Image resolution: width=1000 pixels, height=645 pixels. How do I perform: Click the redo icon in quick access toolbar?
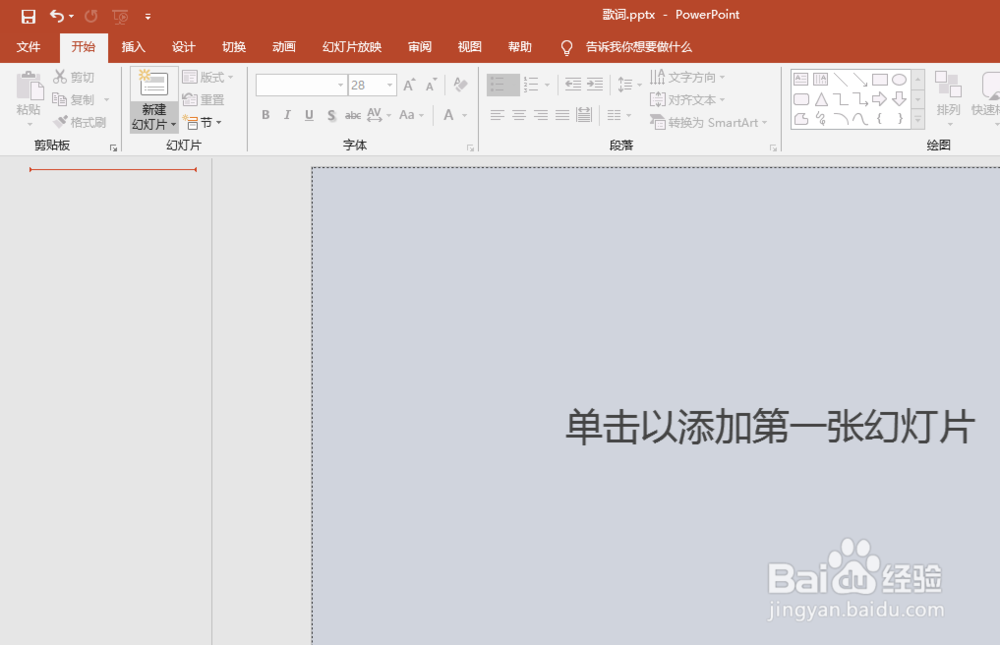coord(91,16)
